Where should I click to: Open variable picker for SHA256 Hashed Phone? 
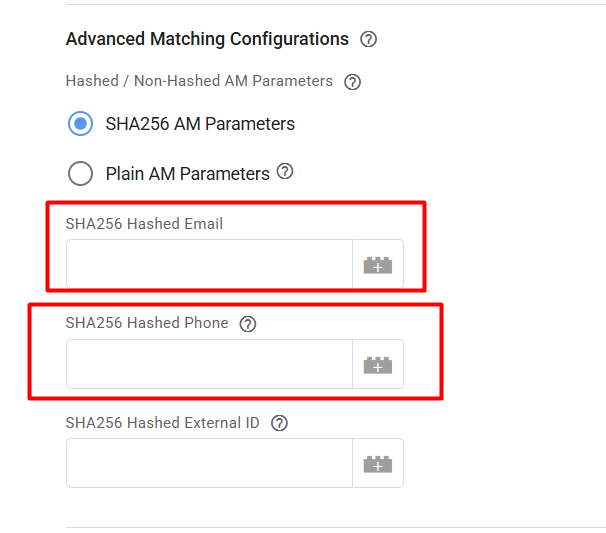(x=377, y=364)
